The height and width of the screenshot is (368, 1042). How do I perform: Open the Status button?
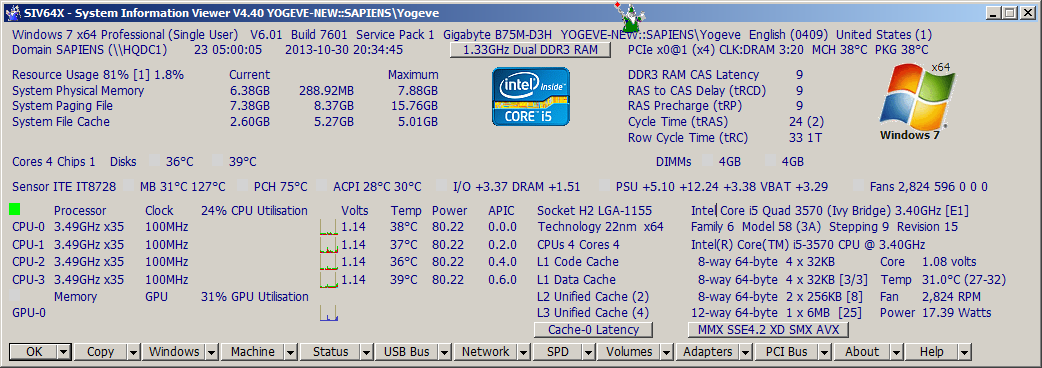330,352
